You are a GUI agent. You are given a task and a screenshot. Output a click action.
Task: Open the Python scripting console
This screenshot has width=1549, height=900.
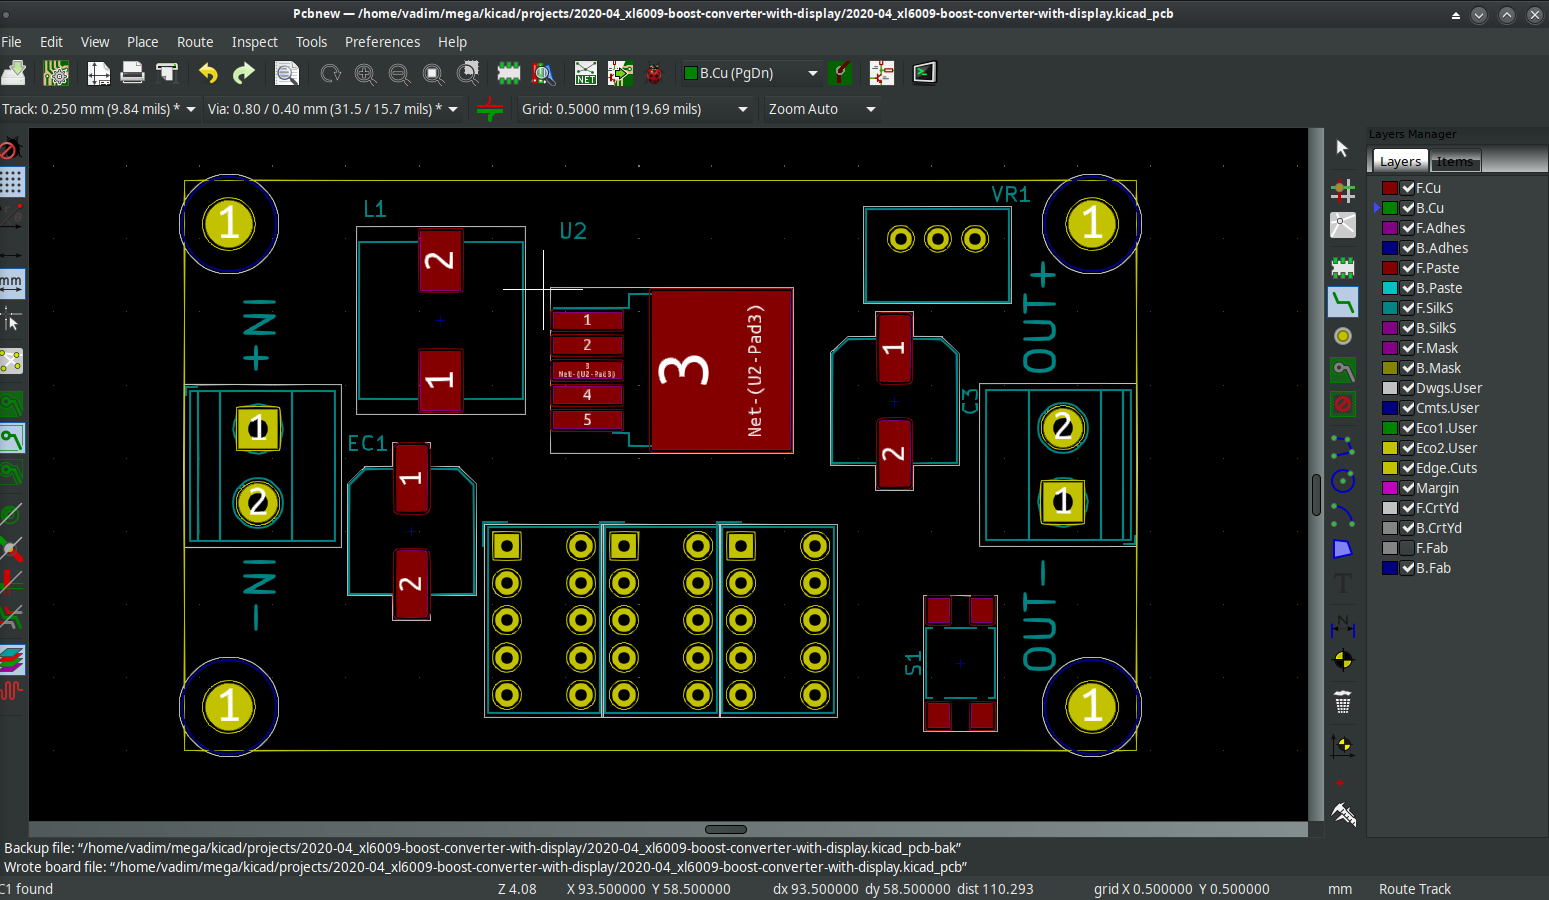[925, 73]
